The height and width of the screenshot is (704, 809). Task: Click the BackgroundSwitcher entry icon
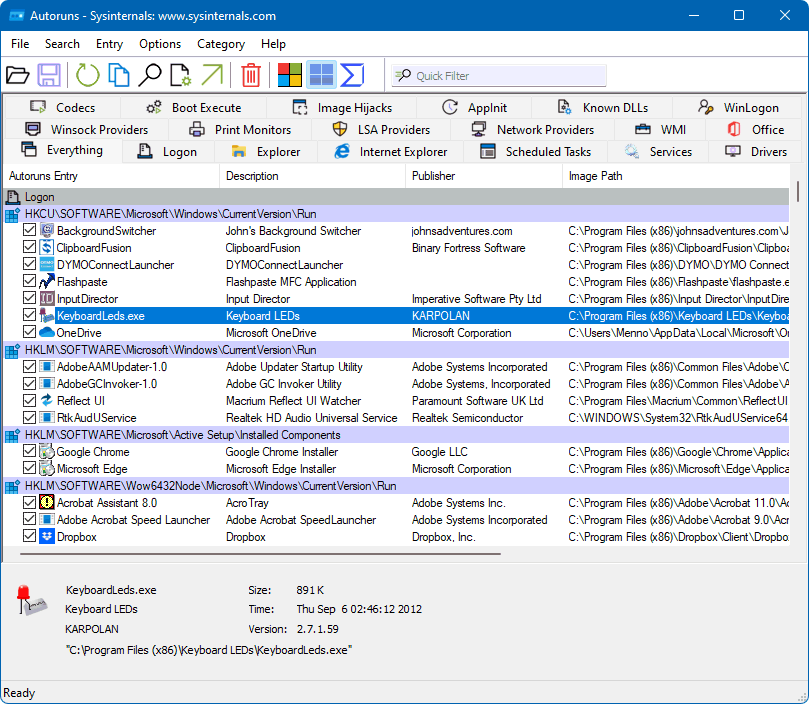point(47,230)
